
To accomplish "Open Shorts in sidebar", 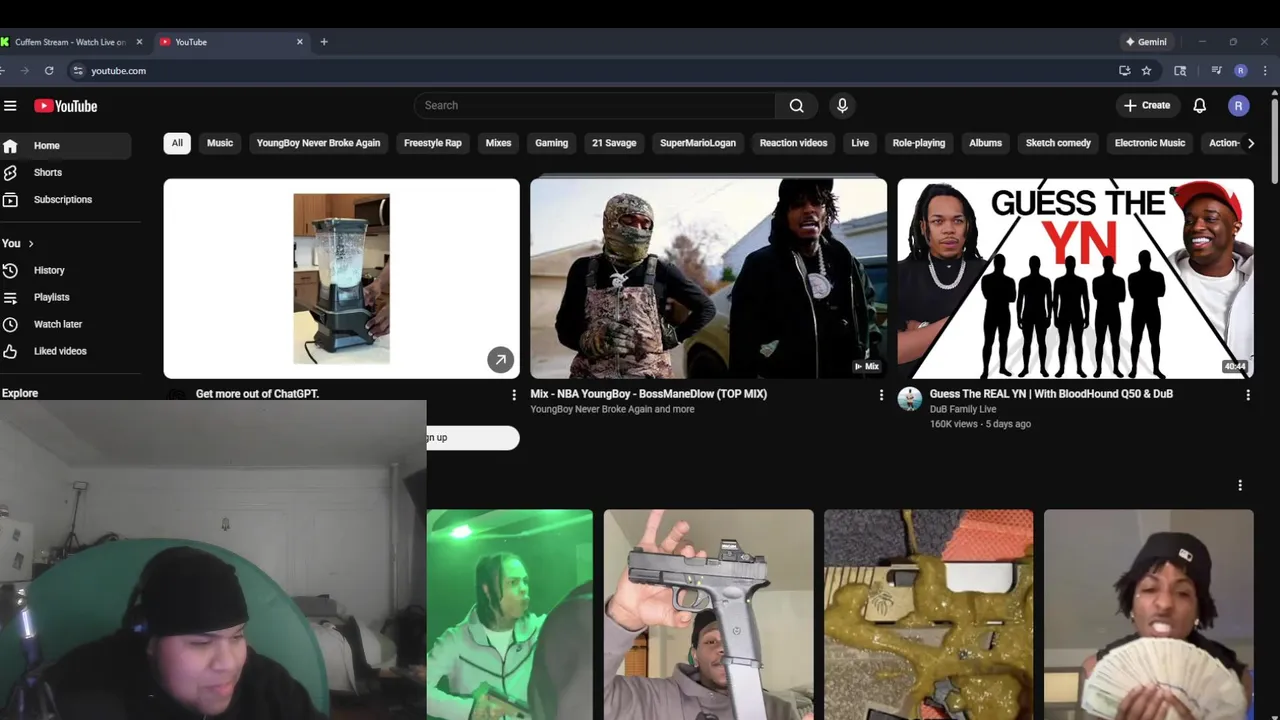I will 65,172.
